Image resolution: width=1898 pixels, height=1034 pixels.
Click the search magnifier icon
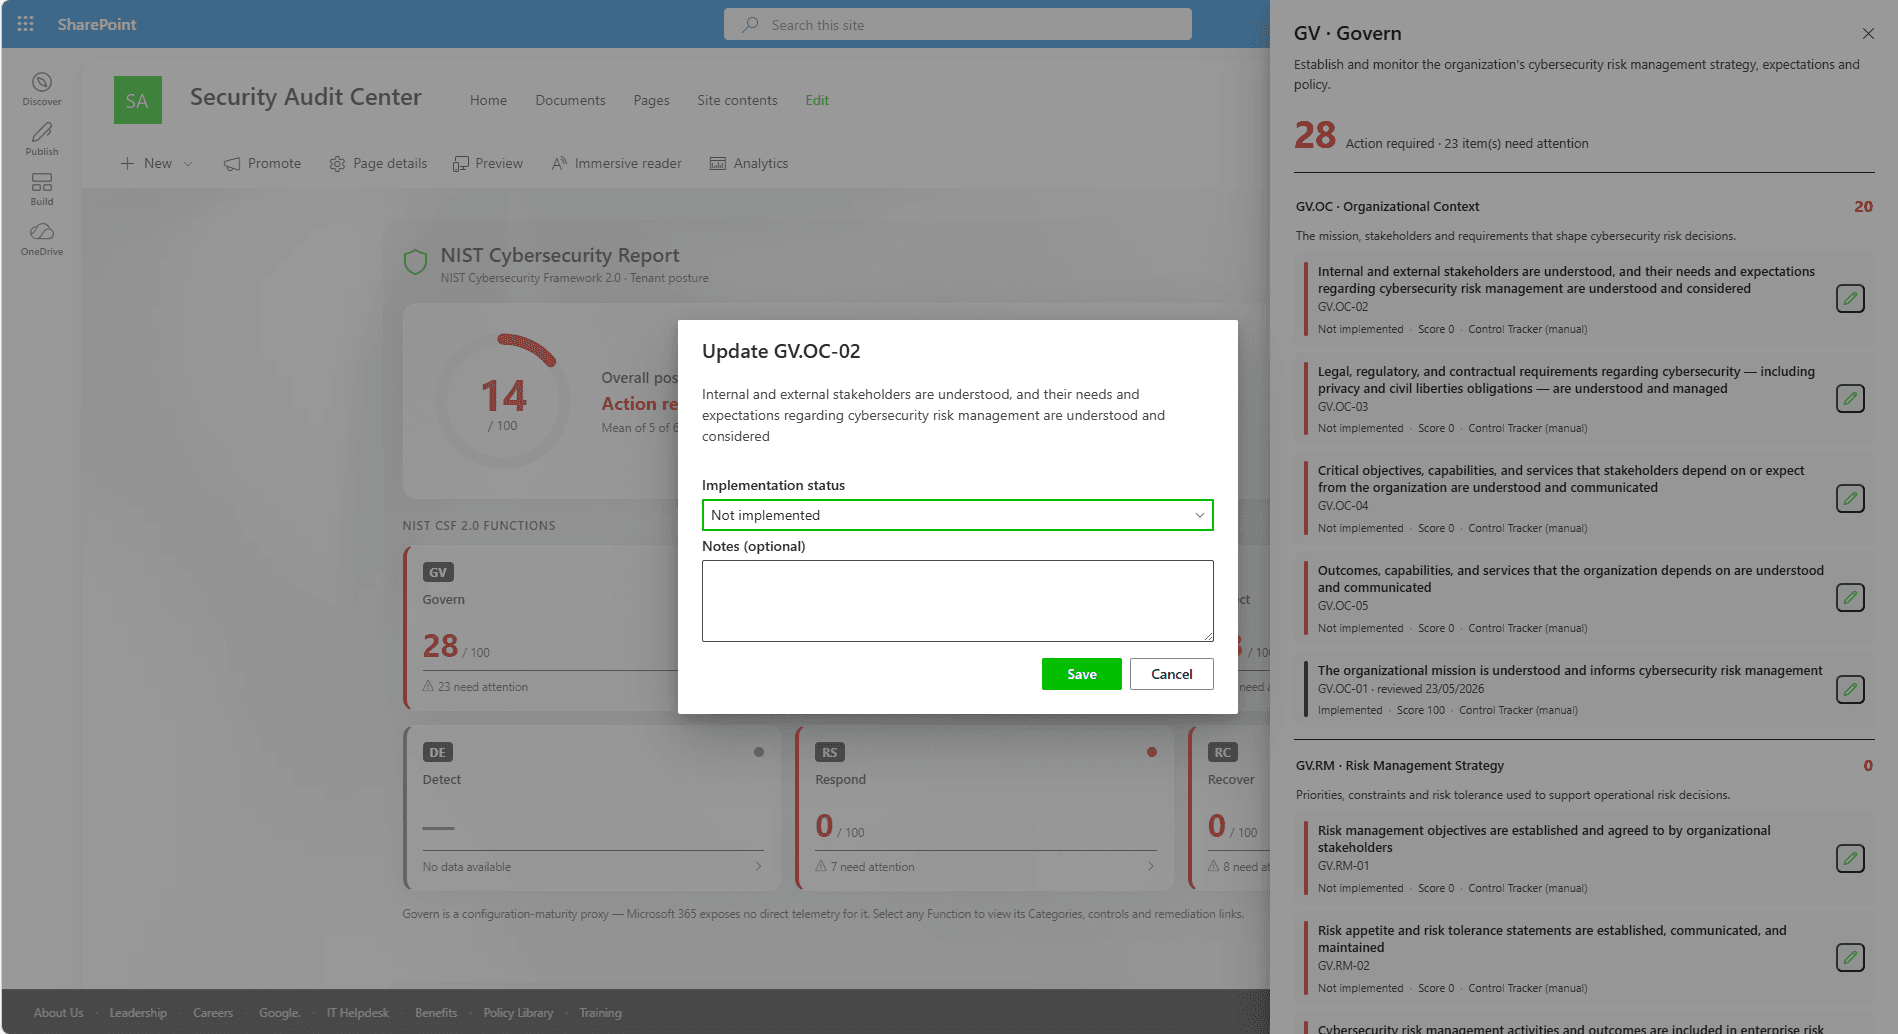[x=750, y=24]
